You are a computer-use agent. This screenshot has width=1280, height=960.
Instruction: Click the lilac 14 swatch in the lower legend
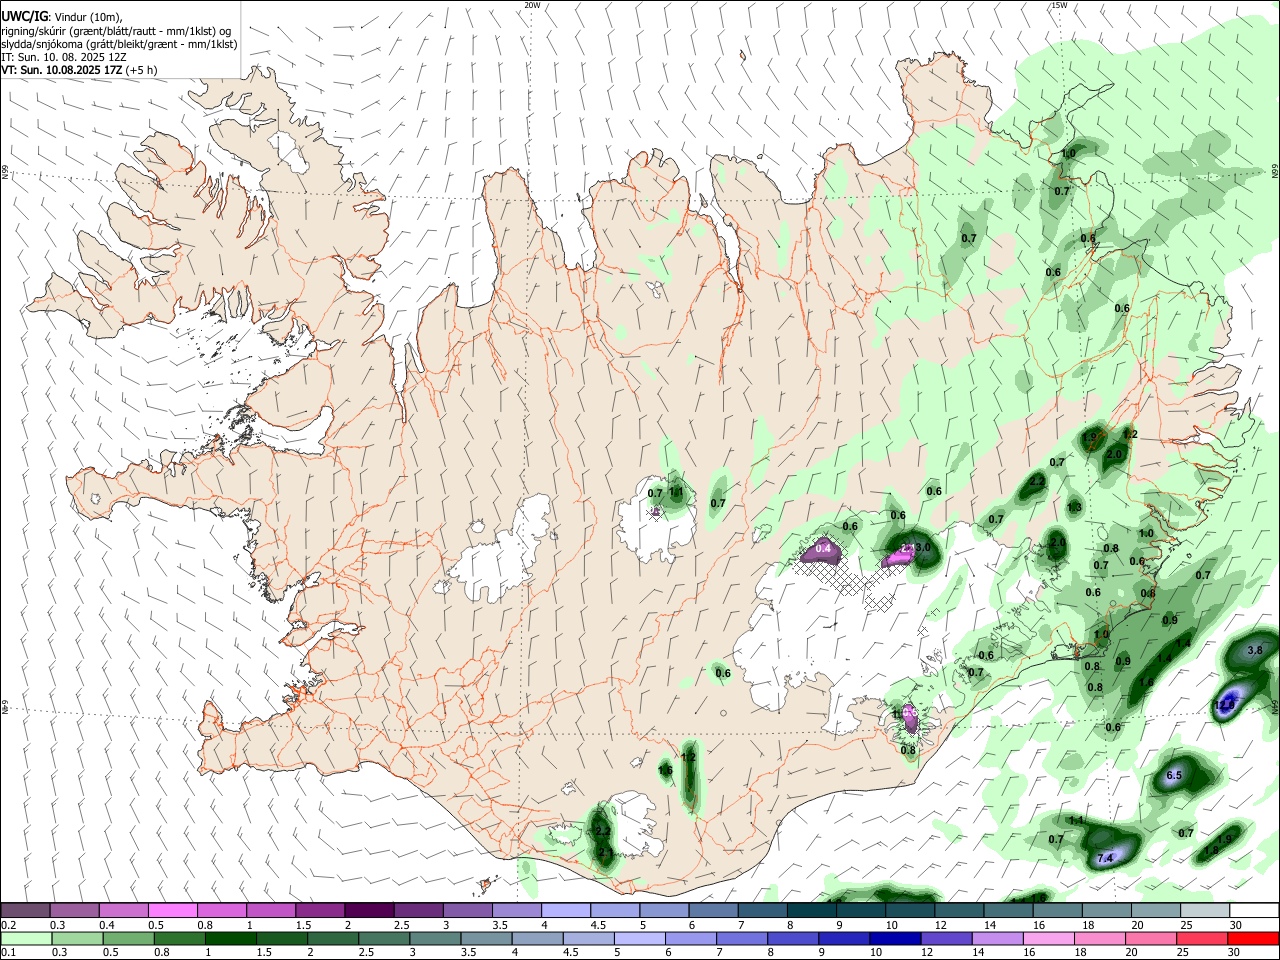pyautogui.click(x=997, y=938)
